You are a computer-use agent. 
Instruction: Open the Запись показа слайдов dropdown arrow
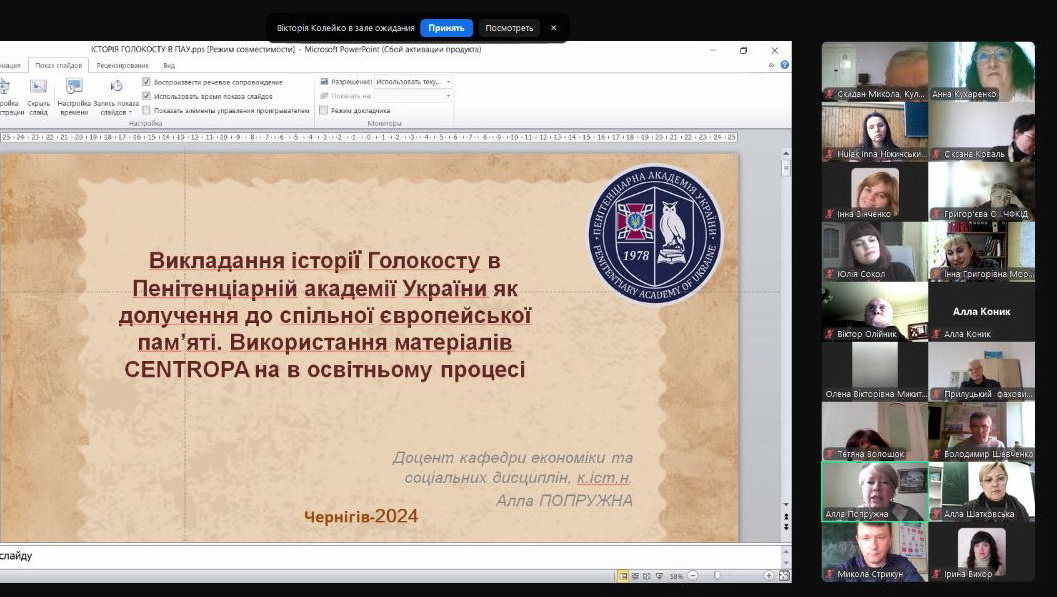coord(130,113)
